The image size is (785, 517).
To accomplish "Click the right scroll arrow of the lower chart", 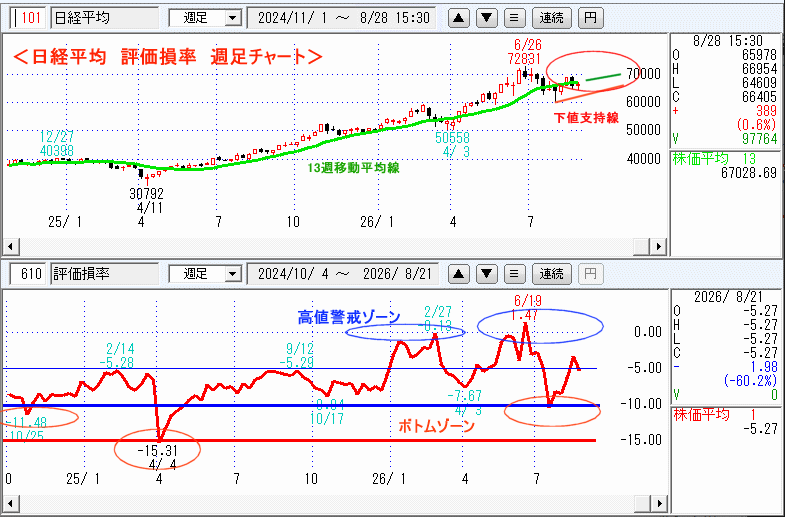I will (x=659, y=503).
